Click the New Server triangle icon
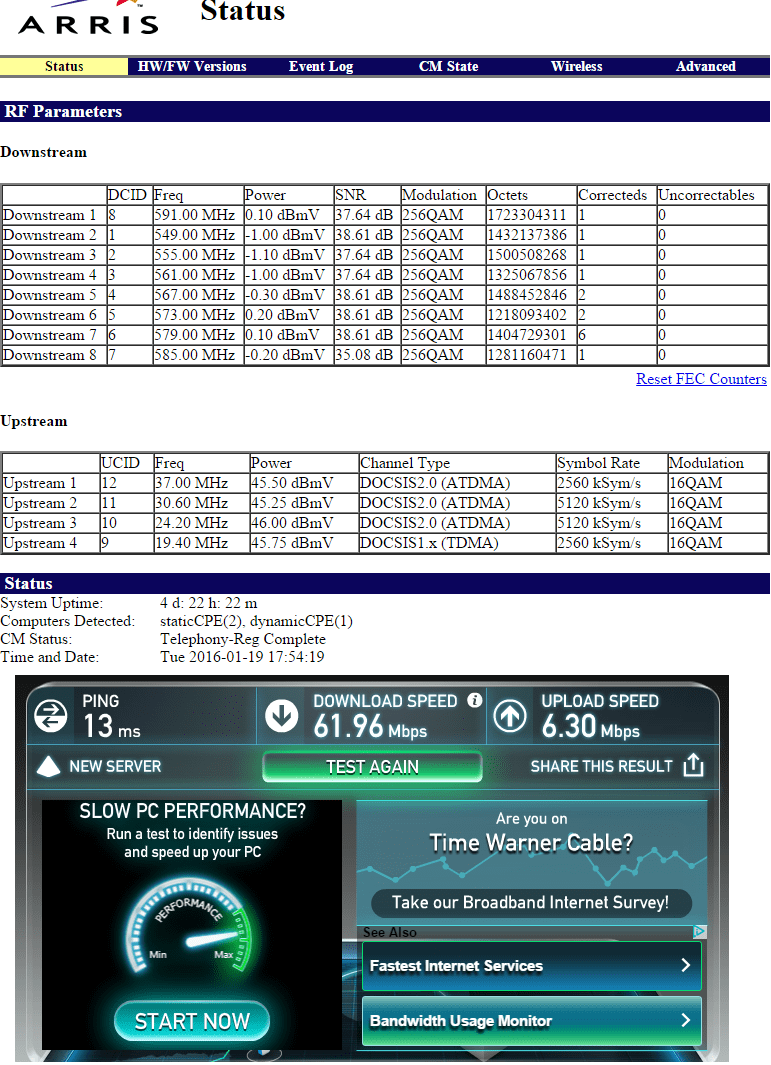Image resolution: width=771 pixels, height=1065 pixels. point(48,766)
